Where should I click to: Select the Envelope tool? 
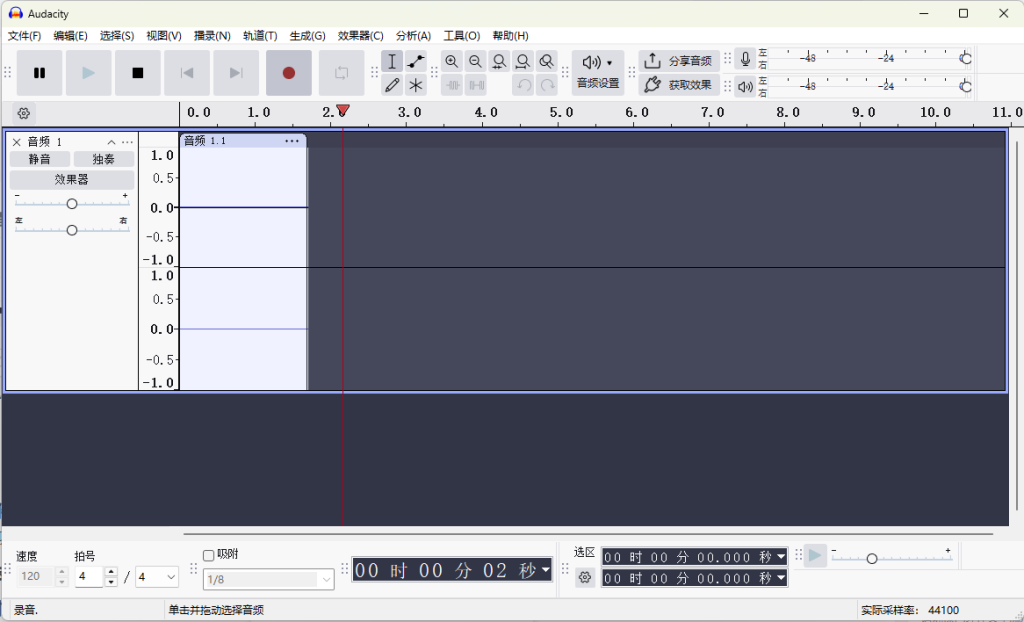(416, 62)
